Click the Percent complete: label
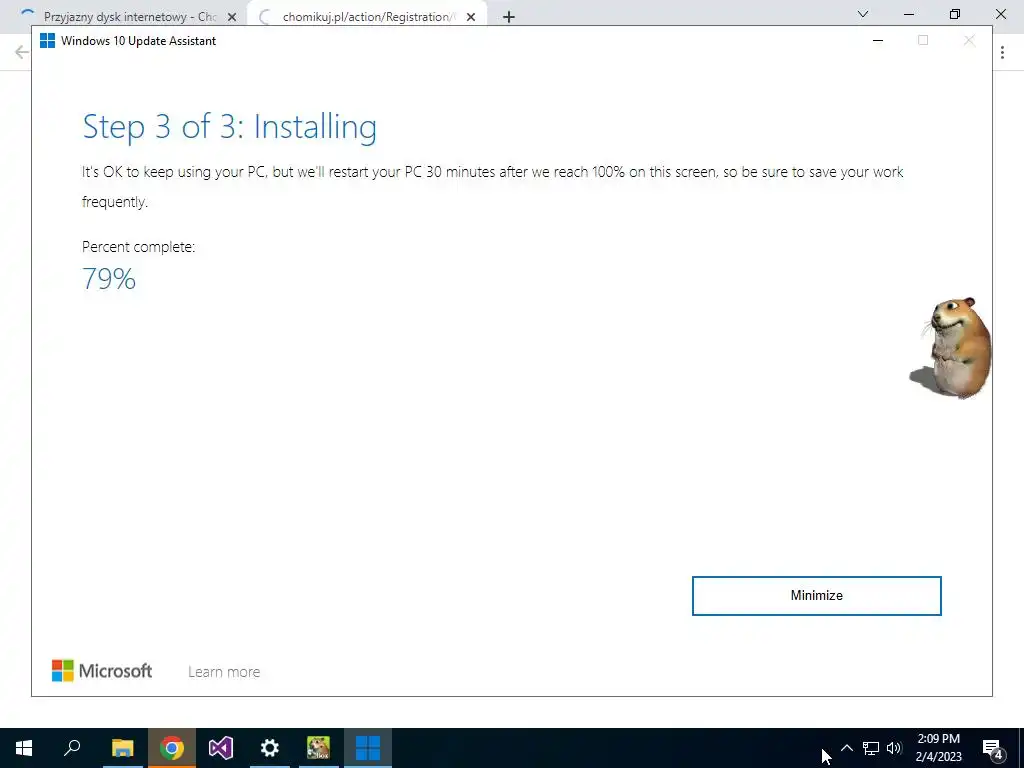The height and width of the screenshot is (768, 1024). tap(138, 247)
